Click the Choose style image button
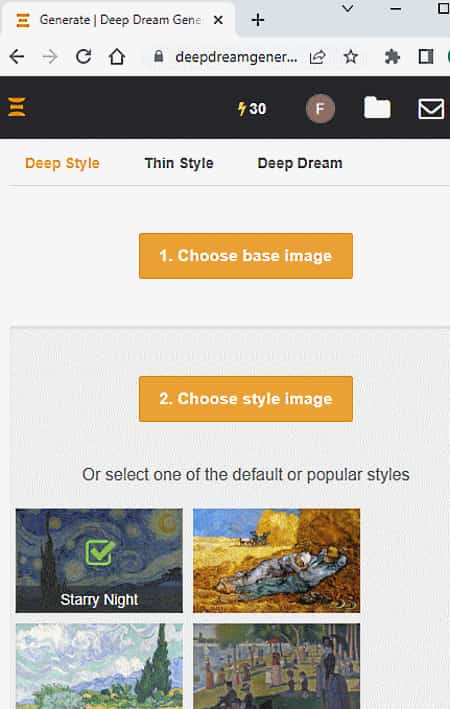The image size is (450, 709). 246,399
